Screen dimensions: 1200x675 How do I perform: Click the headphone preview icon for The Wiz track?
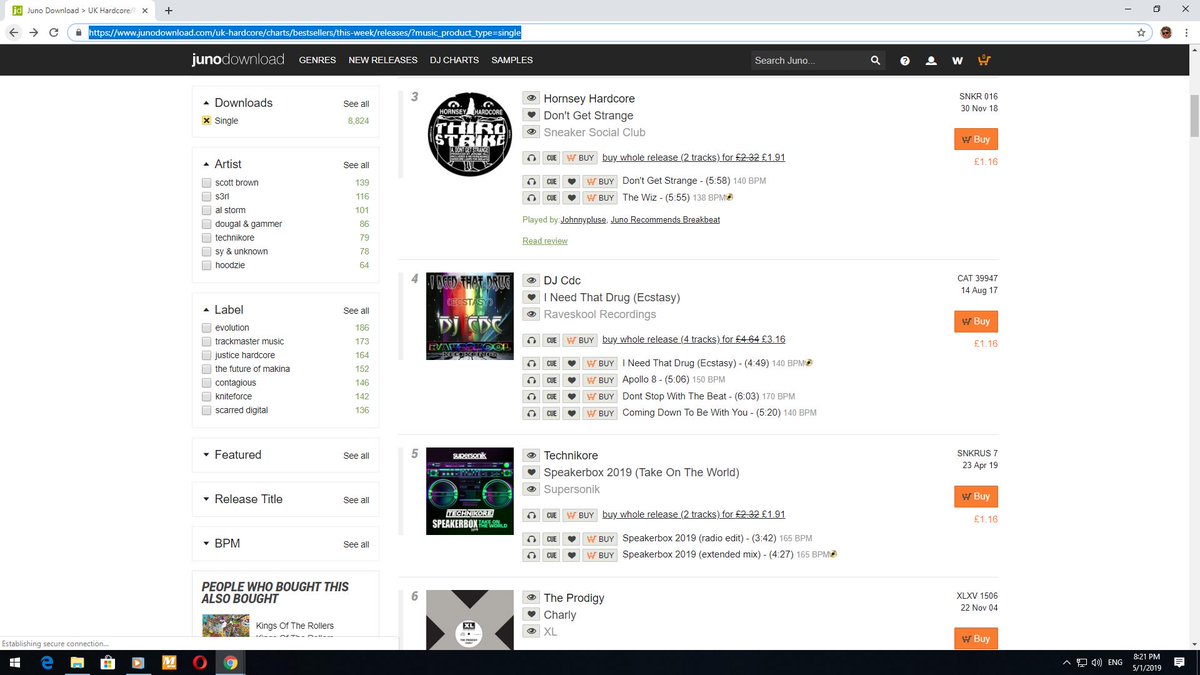(531, 198)
